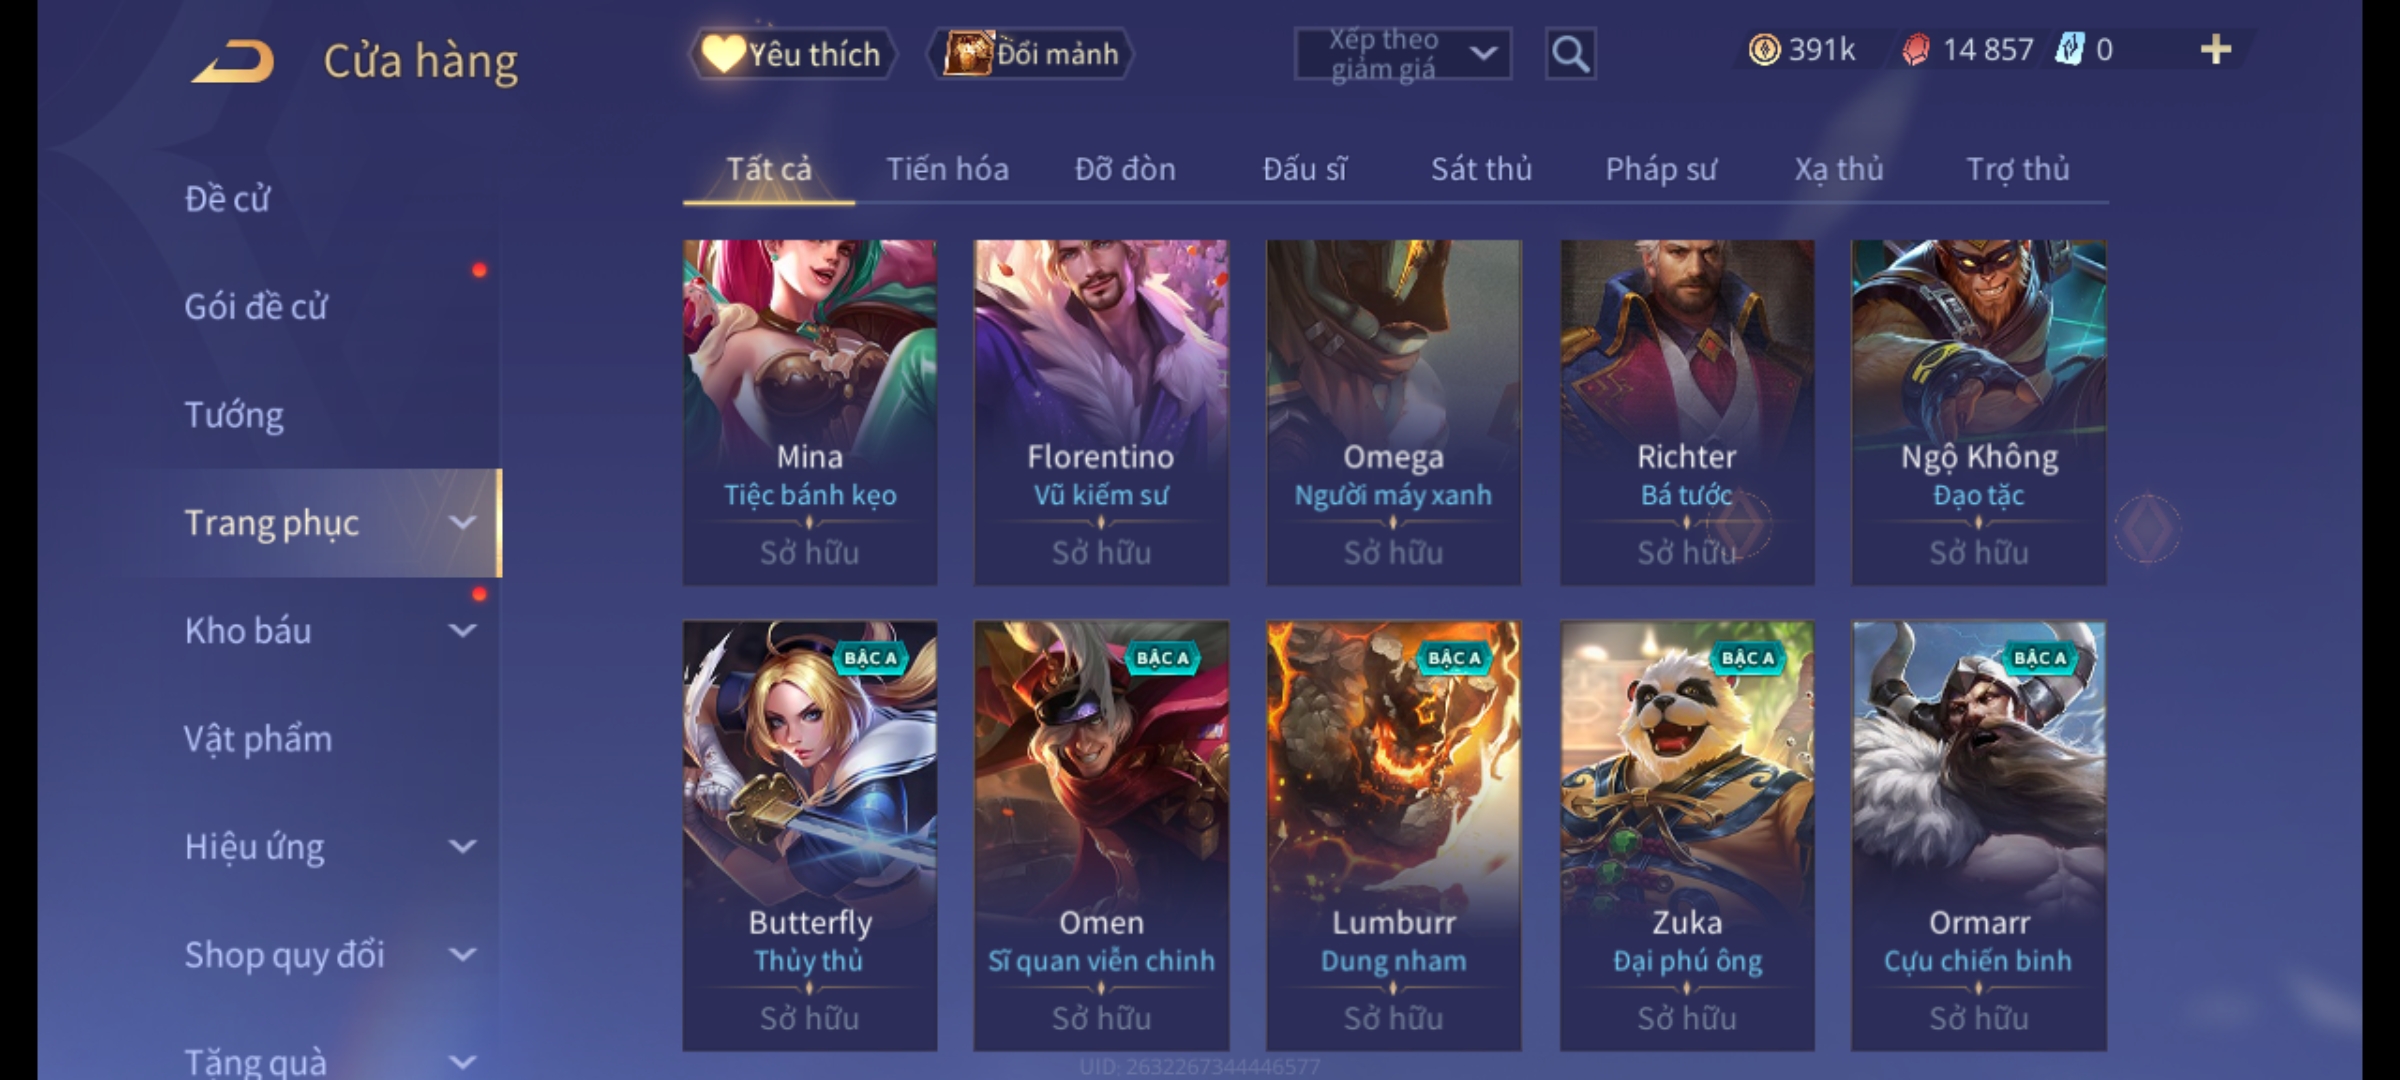Expand the Kho báu chevron
The image size is (2400, 1080).
coord(462,630)
